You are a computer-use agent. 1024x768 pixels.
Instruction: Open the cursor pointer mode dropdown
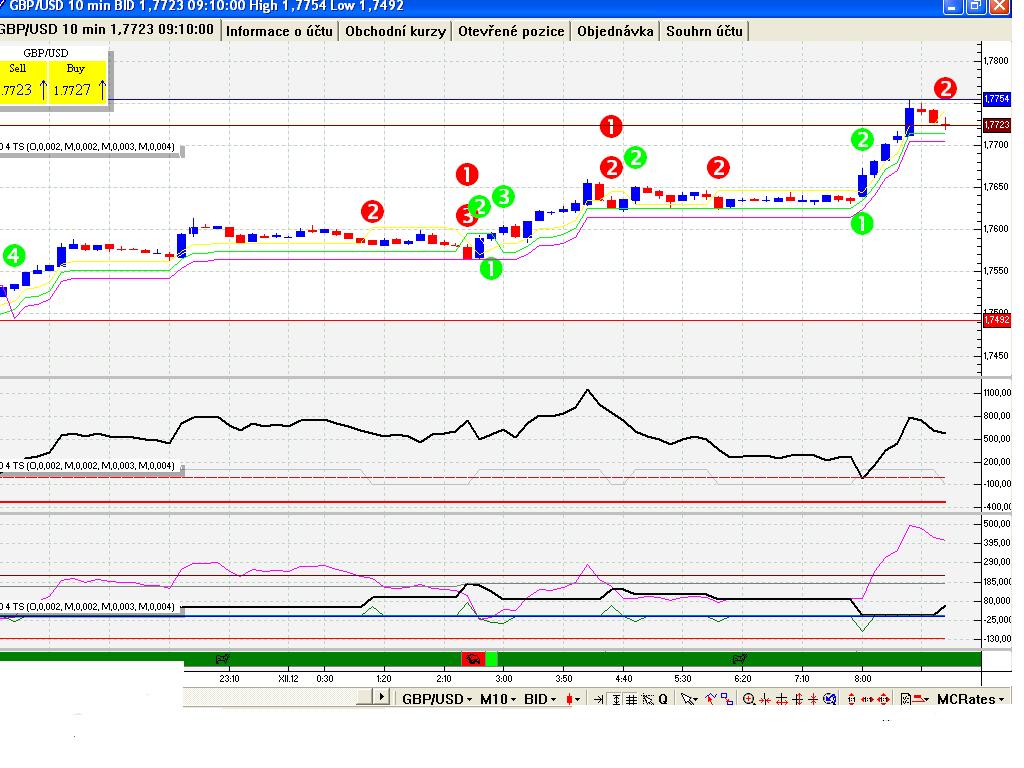click(688, 699)
